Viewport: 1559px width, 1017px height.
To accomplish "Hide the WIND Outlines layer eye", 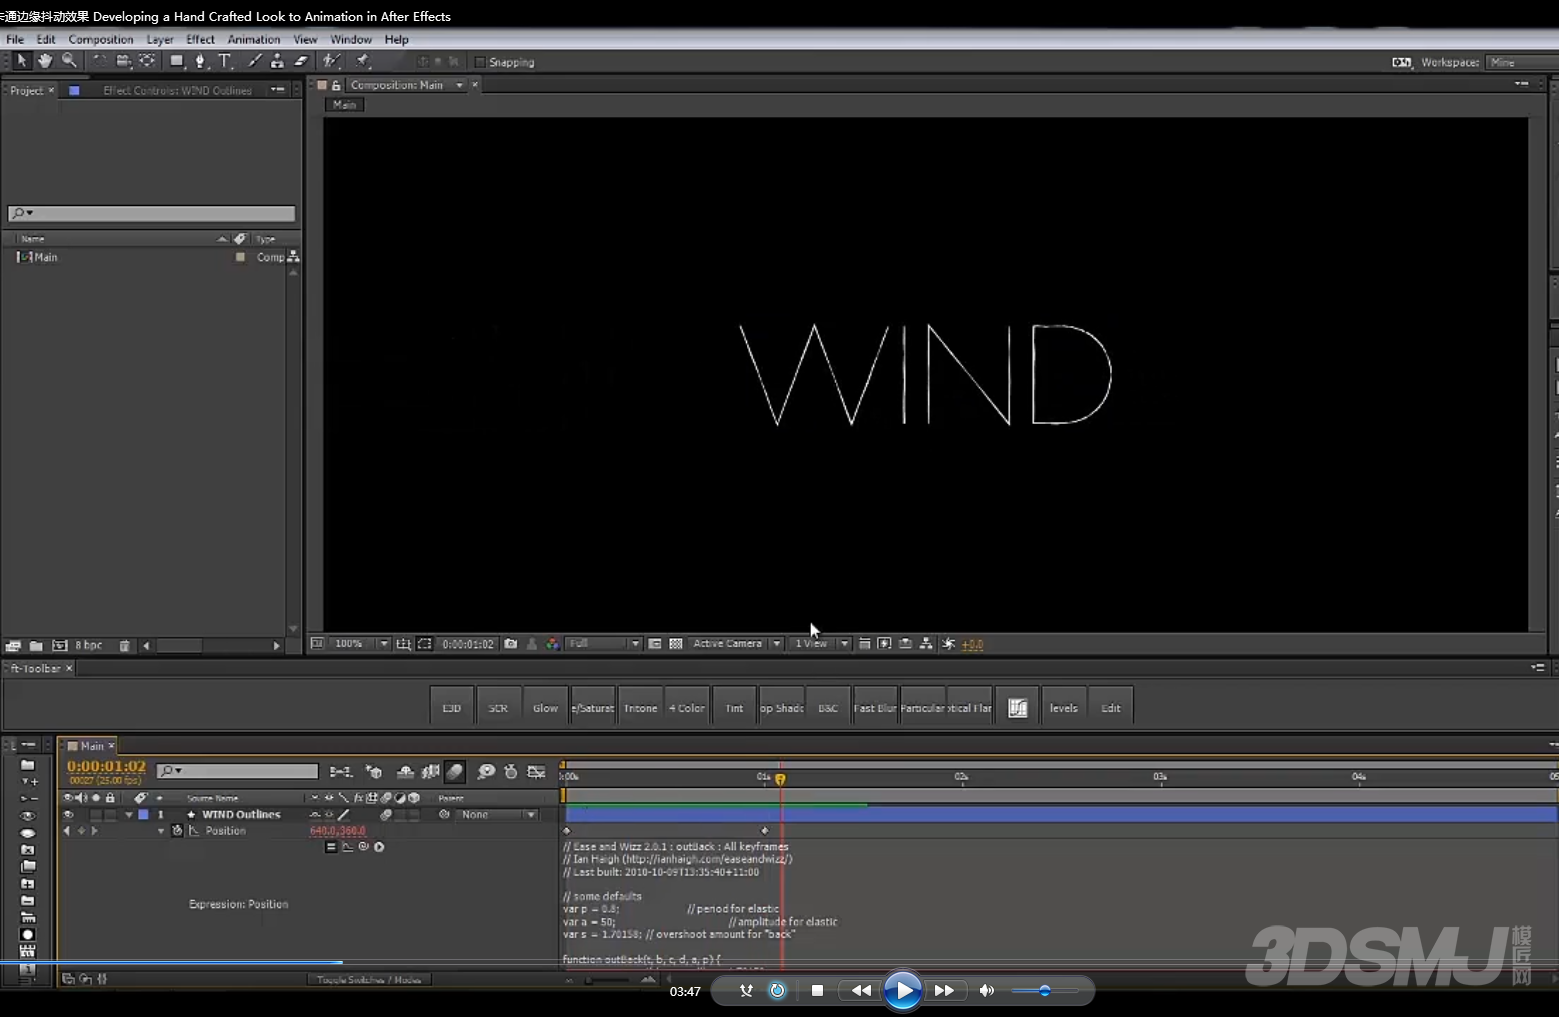I will coord(68,815).
